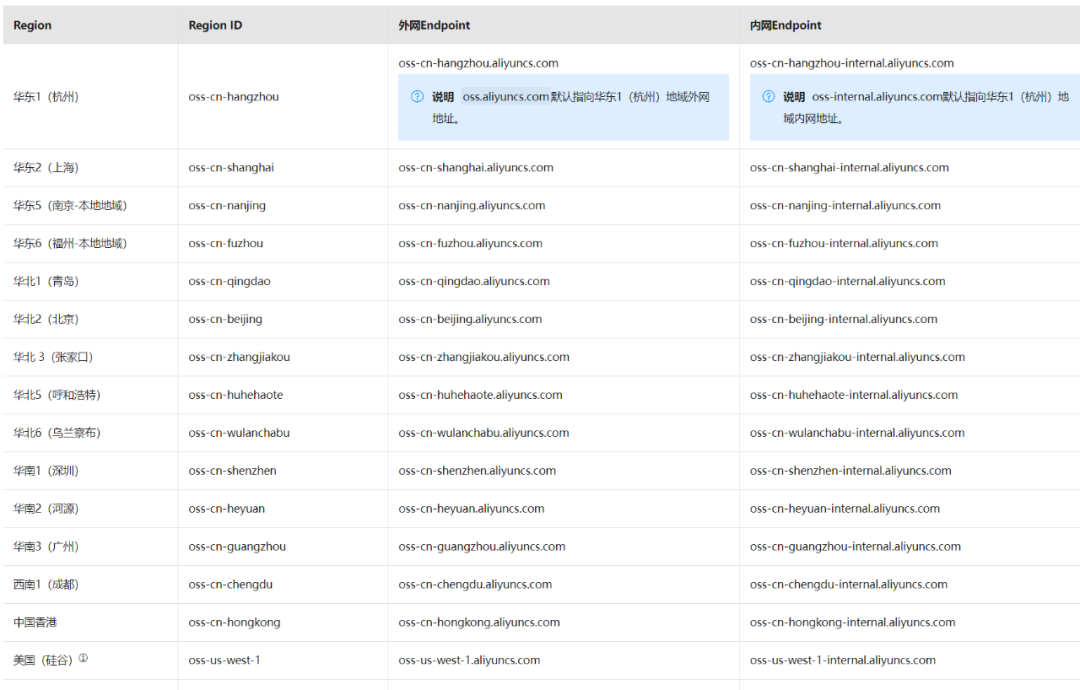The width and height of the screenshot is (1080, 690).
Task: Click the info icon in the 内网Endpoint note
Action: click(x=769, y=96)
